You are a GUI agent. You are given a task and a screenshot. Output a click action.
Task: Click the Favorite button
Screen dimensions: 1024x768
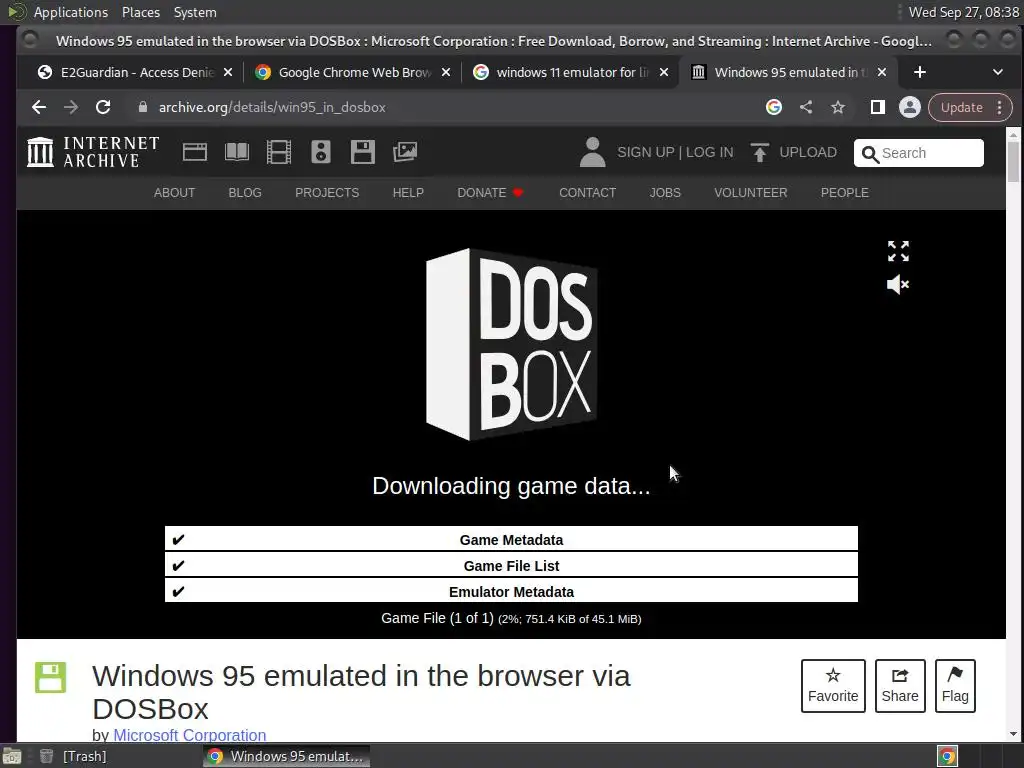833,686
